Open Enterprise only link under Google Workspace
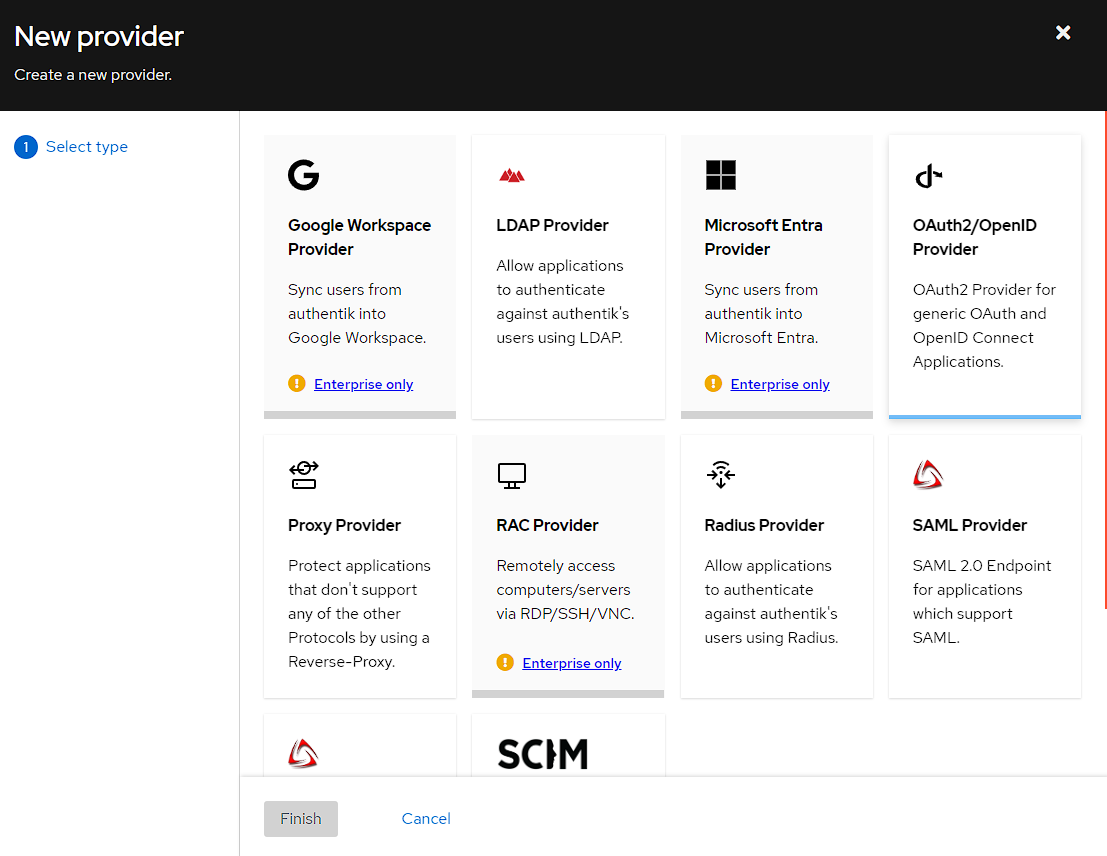Image resolution: width=1107 pixels, height=856 pixels. pyautogui.click(x=363, y=384)
